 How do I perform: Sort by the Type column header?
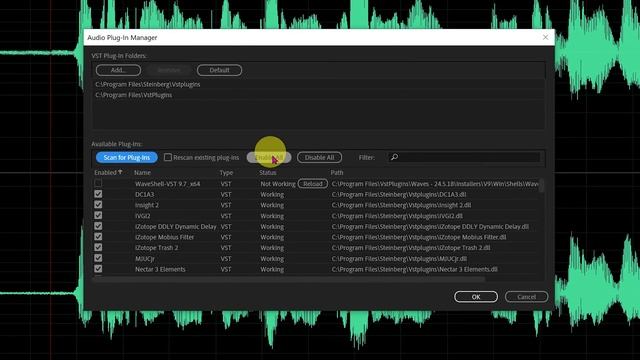226,173
